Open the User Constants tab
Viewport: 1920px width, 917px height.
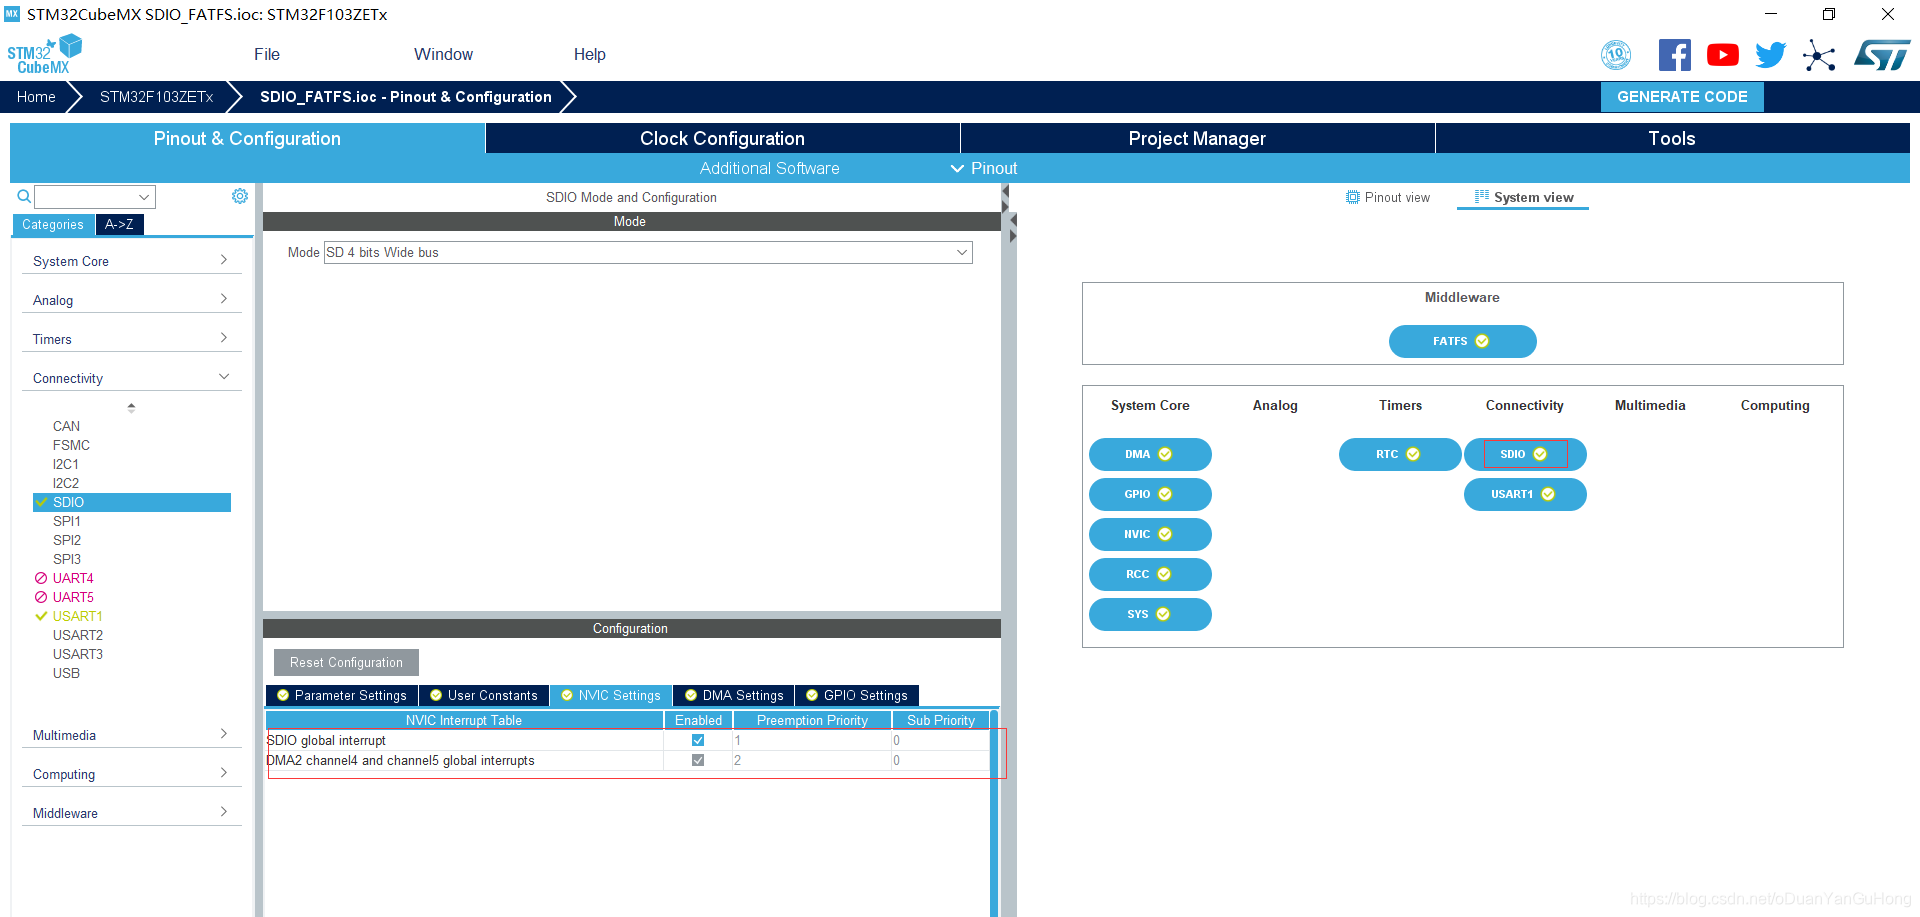point(484,695)
